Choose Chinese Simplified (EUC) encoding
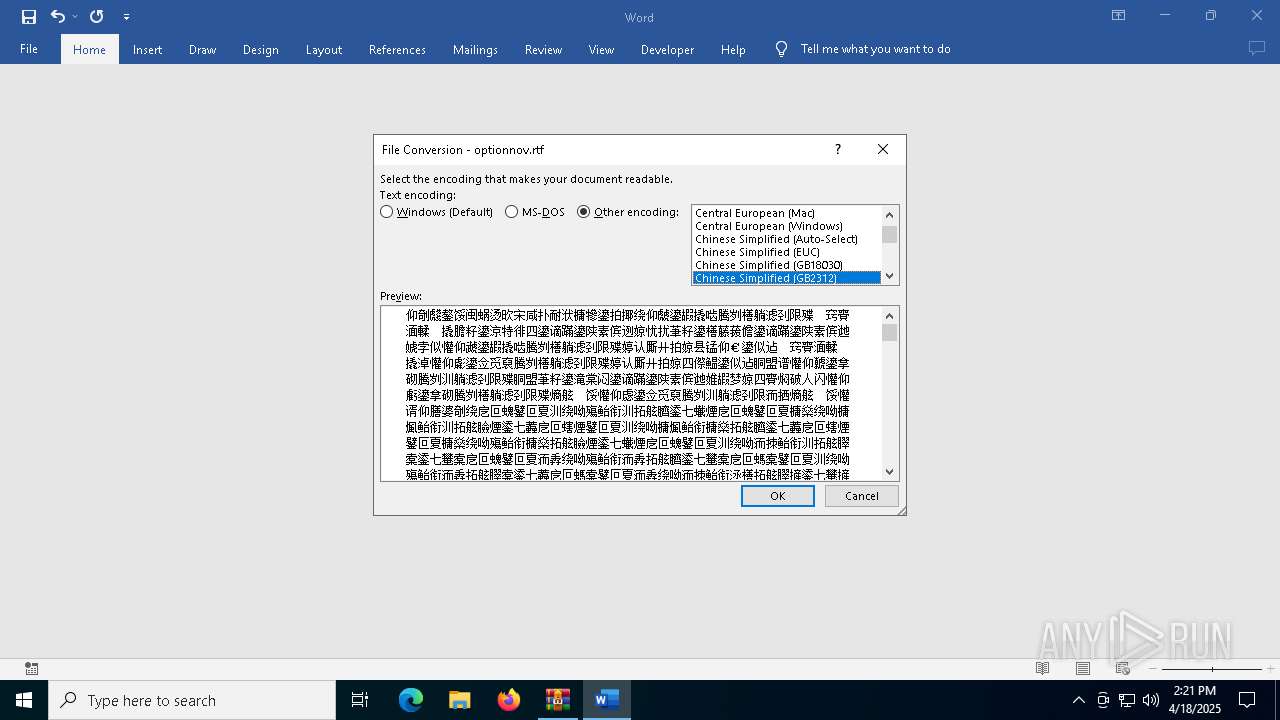Image resolution: width=1280 pixels, height=720 pixels. (x=786, y=252)
